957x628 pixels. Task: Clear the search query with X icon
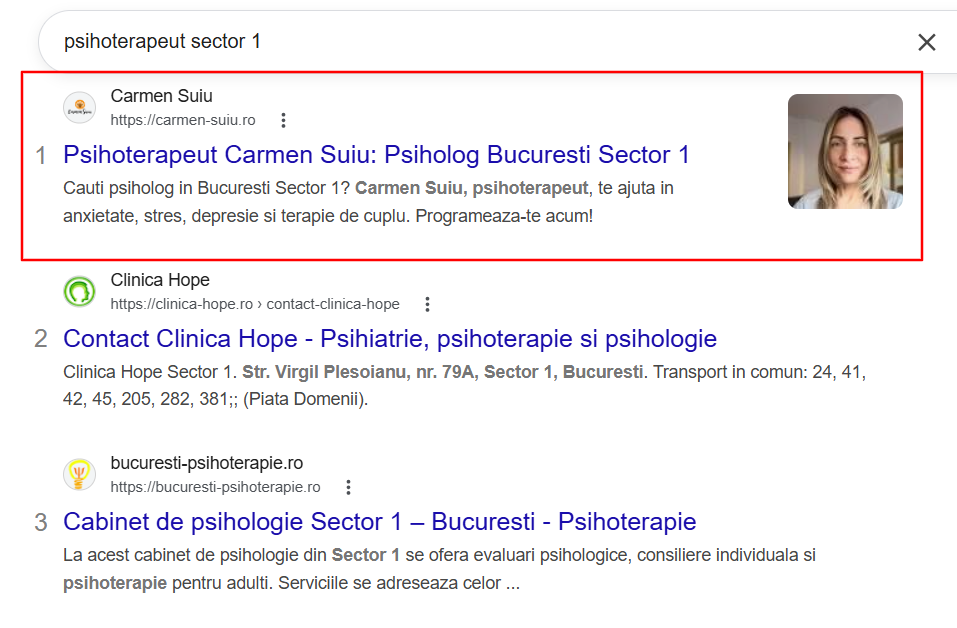926,42
